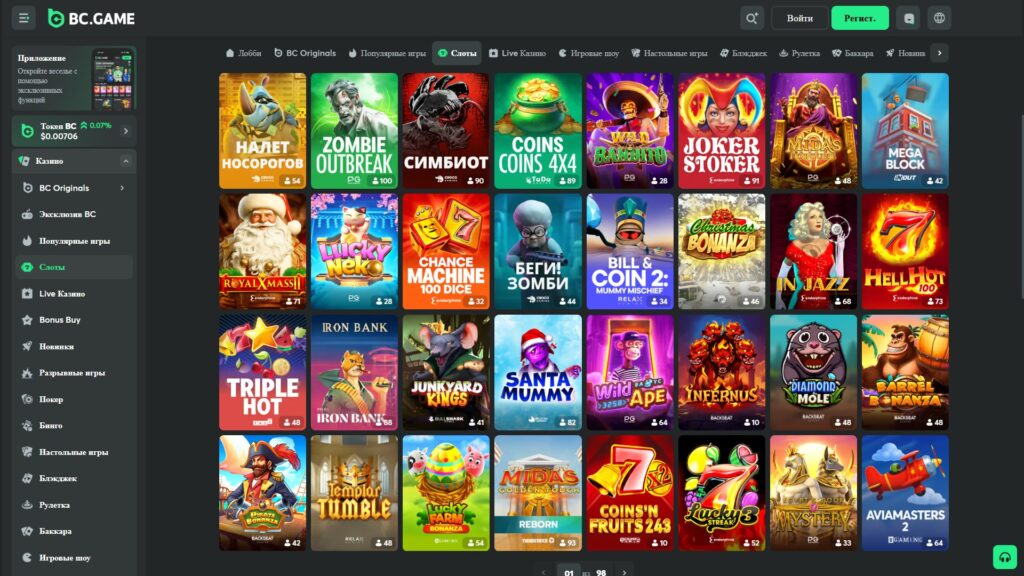Screen dimensions: 1024x576
Task: Click the Live Казино sidebar icon
Action: pos(27,294)
